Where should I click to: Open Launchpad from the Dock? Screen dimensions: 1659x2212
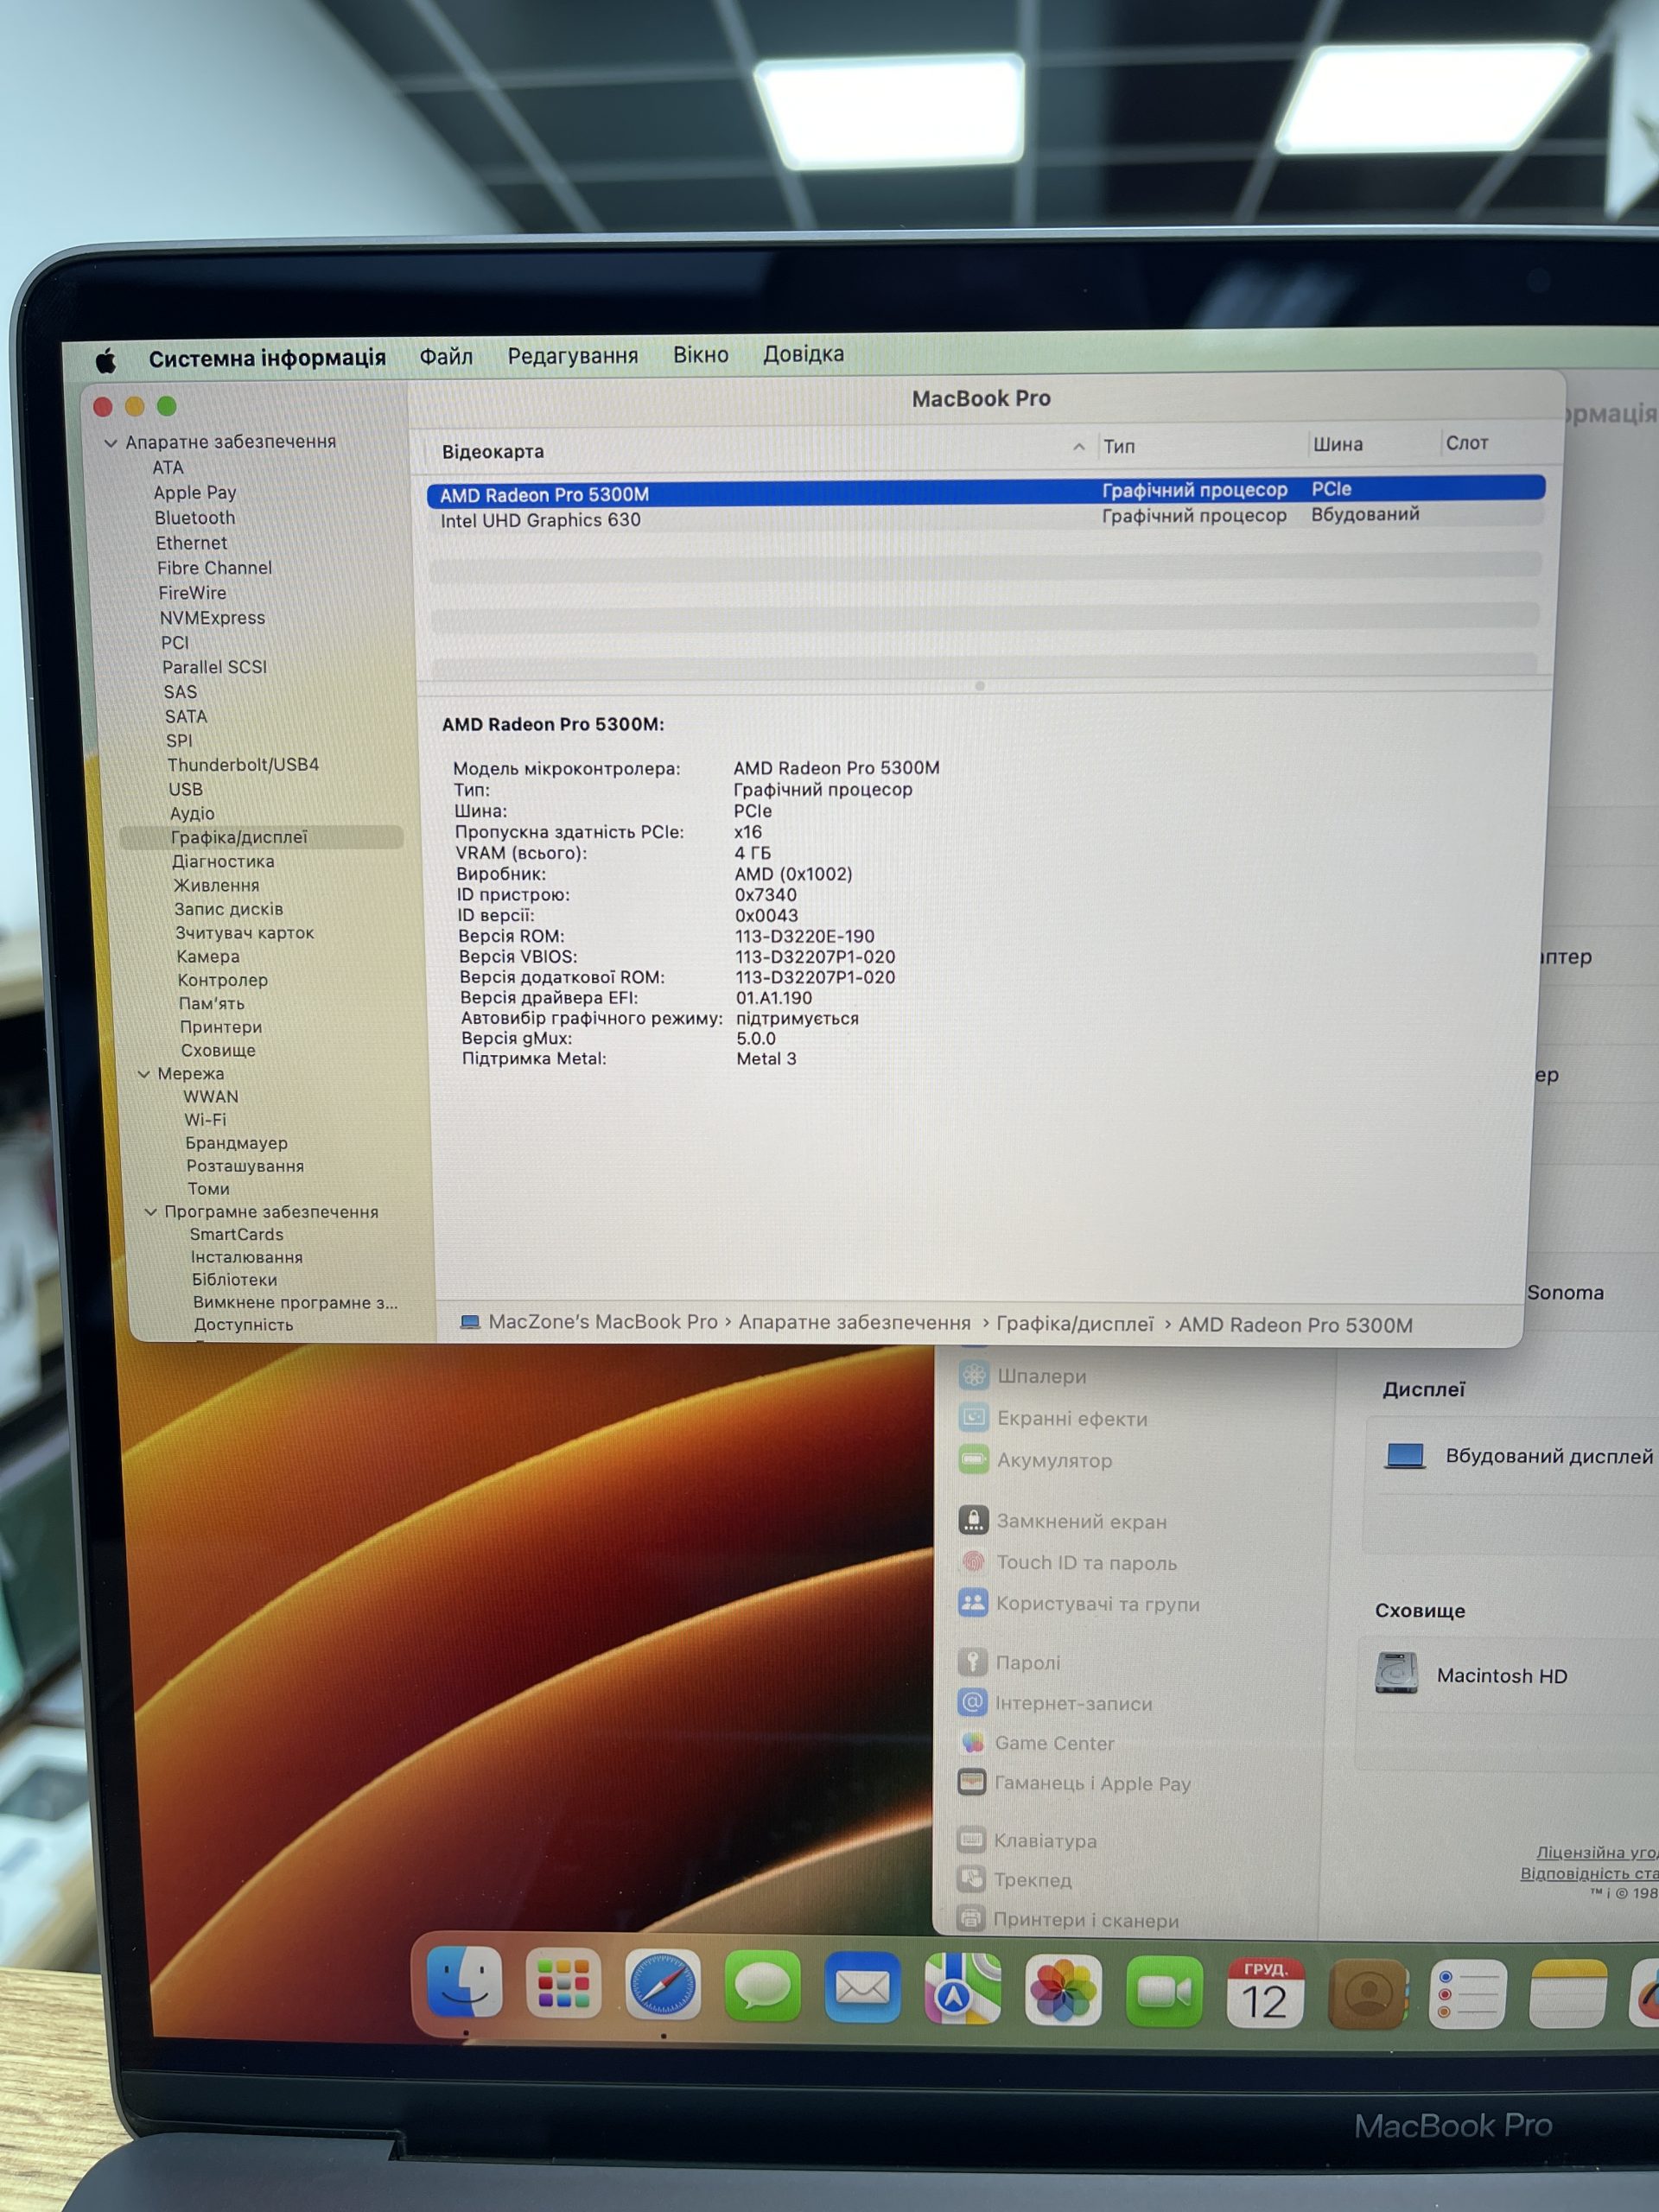point(563,1983)
